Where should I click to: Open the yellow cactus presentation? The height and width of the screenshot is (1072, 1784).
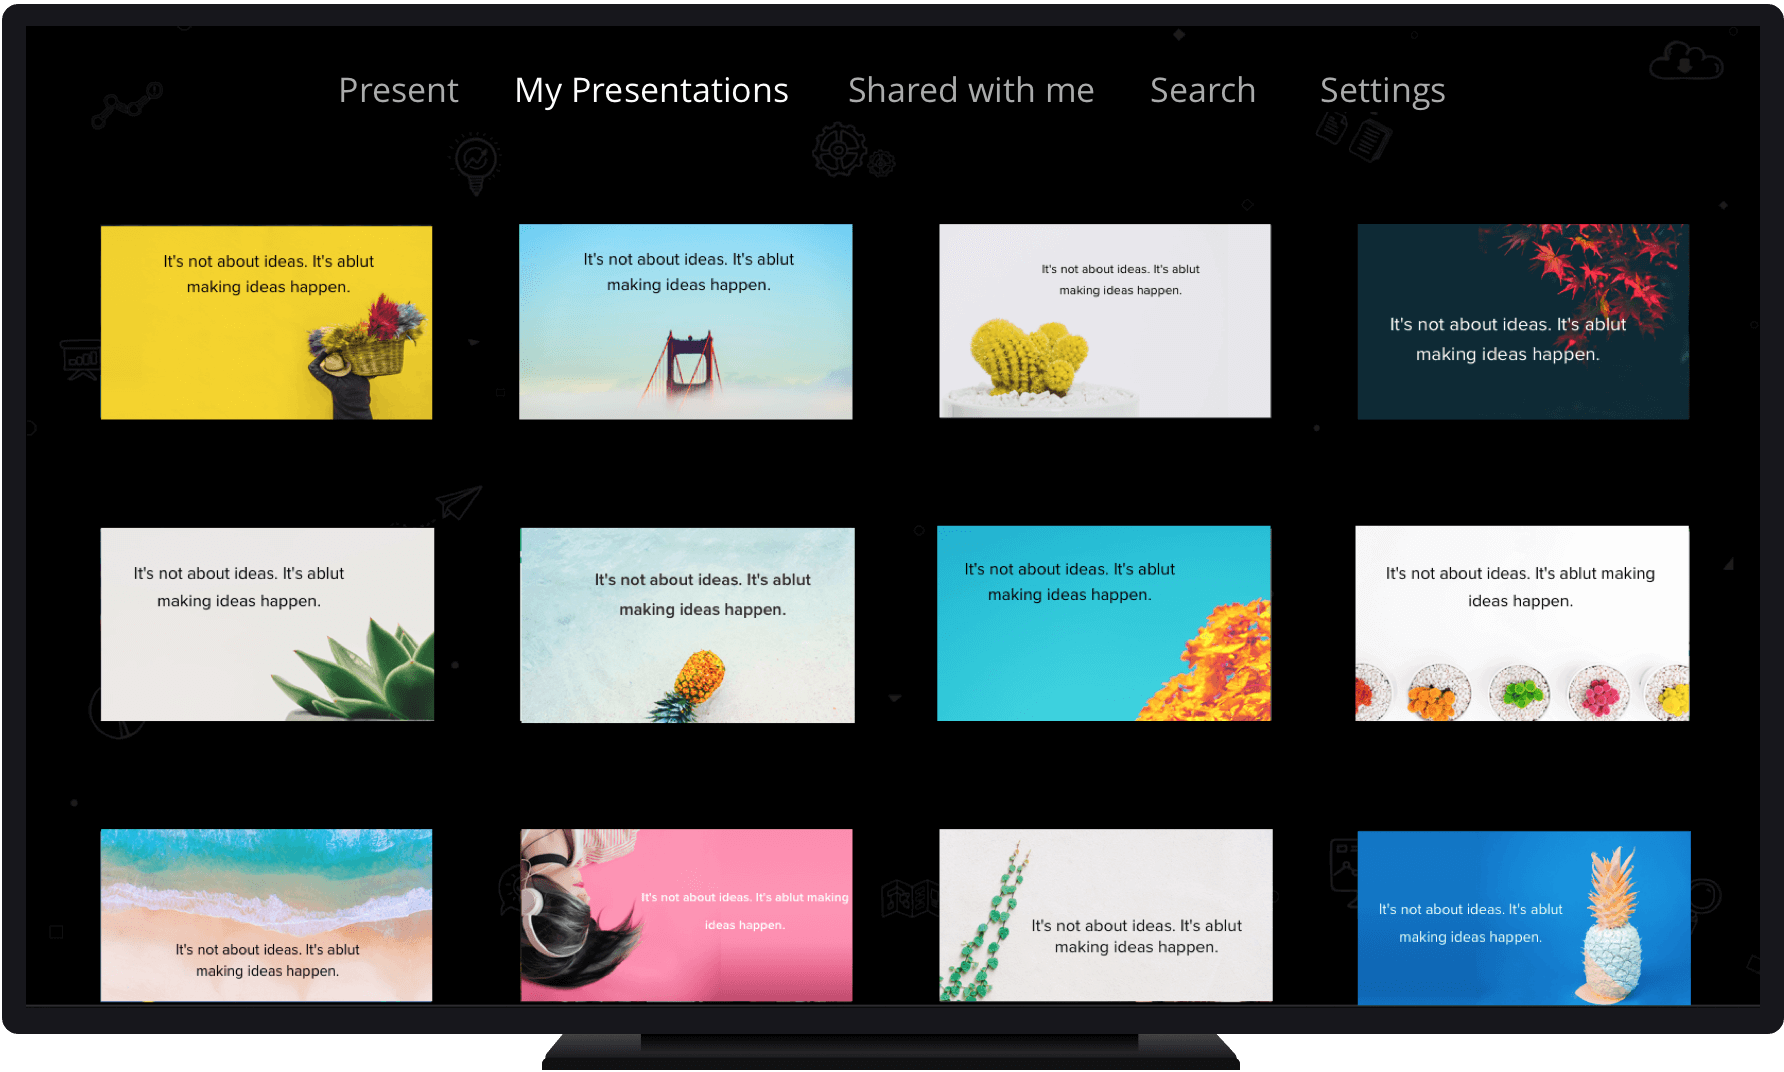1104,321
